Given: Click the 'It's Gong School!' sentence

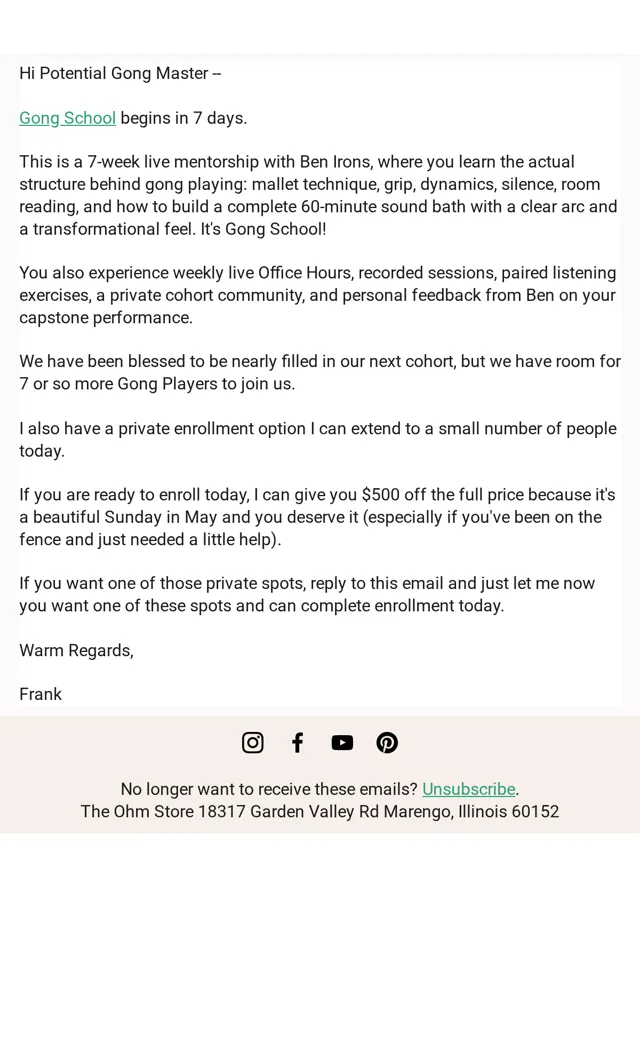Looking at the screenshot, I should pos(263,229).
